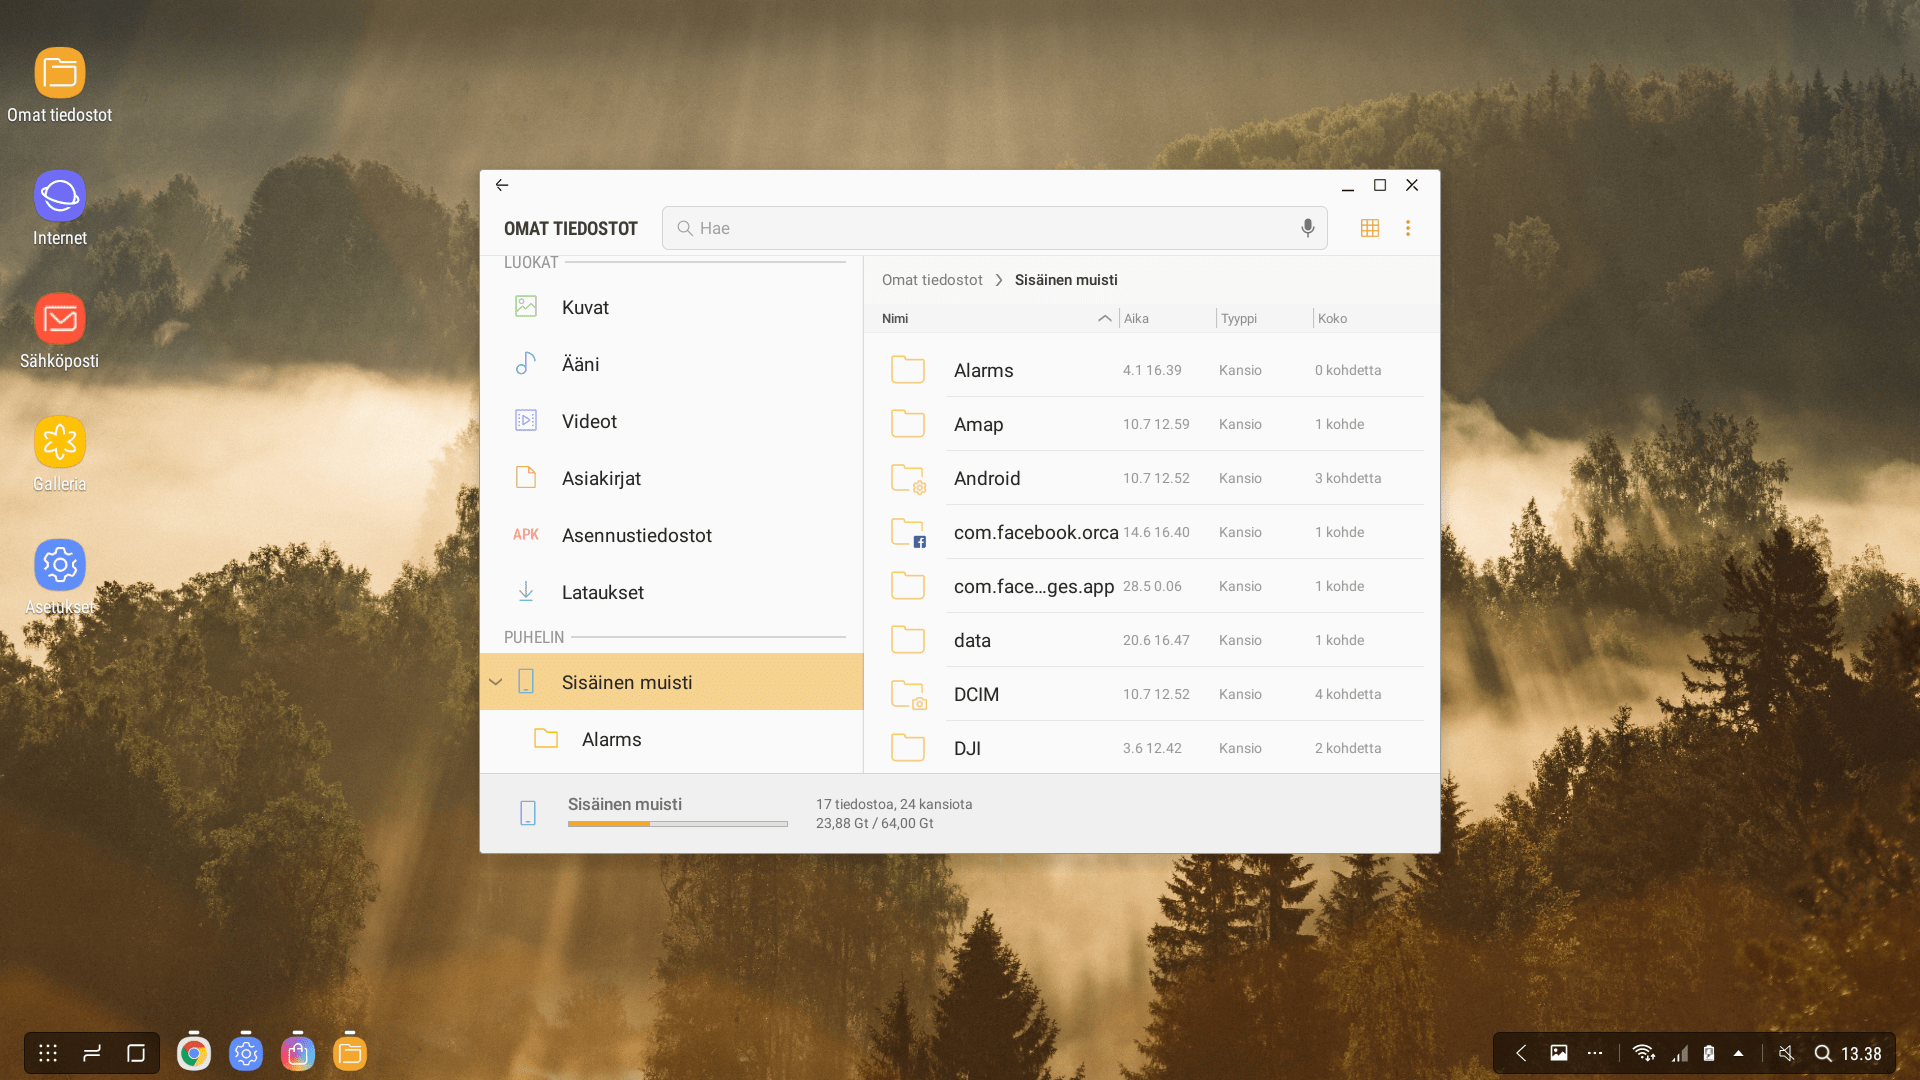The image size is (1920, 1080).
Task: Open the Ääni audio category
Action: [x=580, y=364]
